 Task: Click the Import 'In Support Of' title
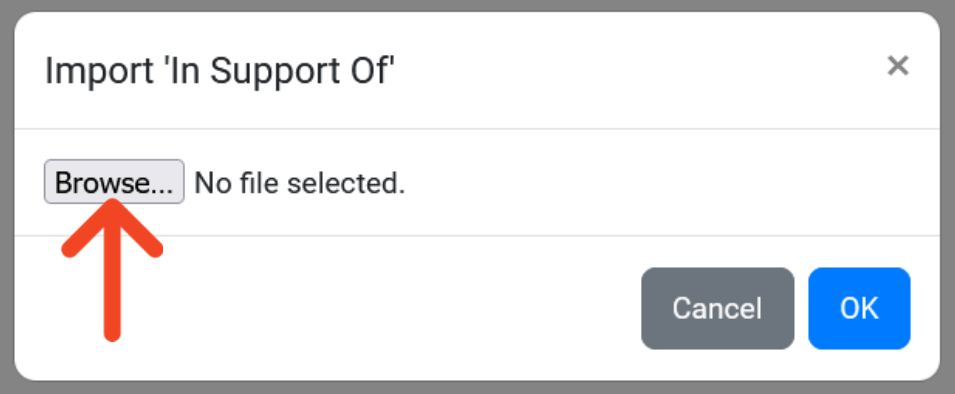tap(220, 71)
